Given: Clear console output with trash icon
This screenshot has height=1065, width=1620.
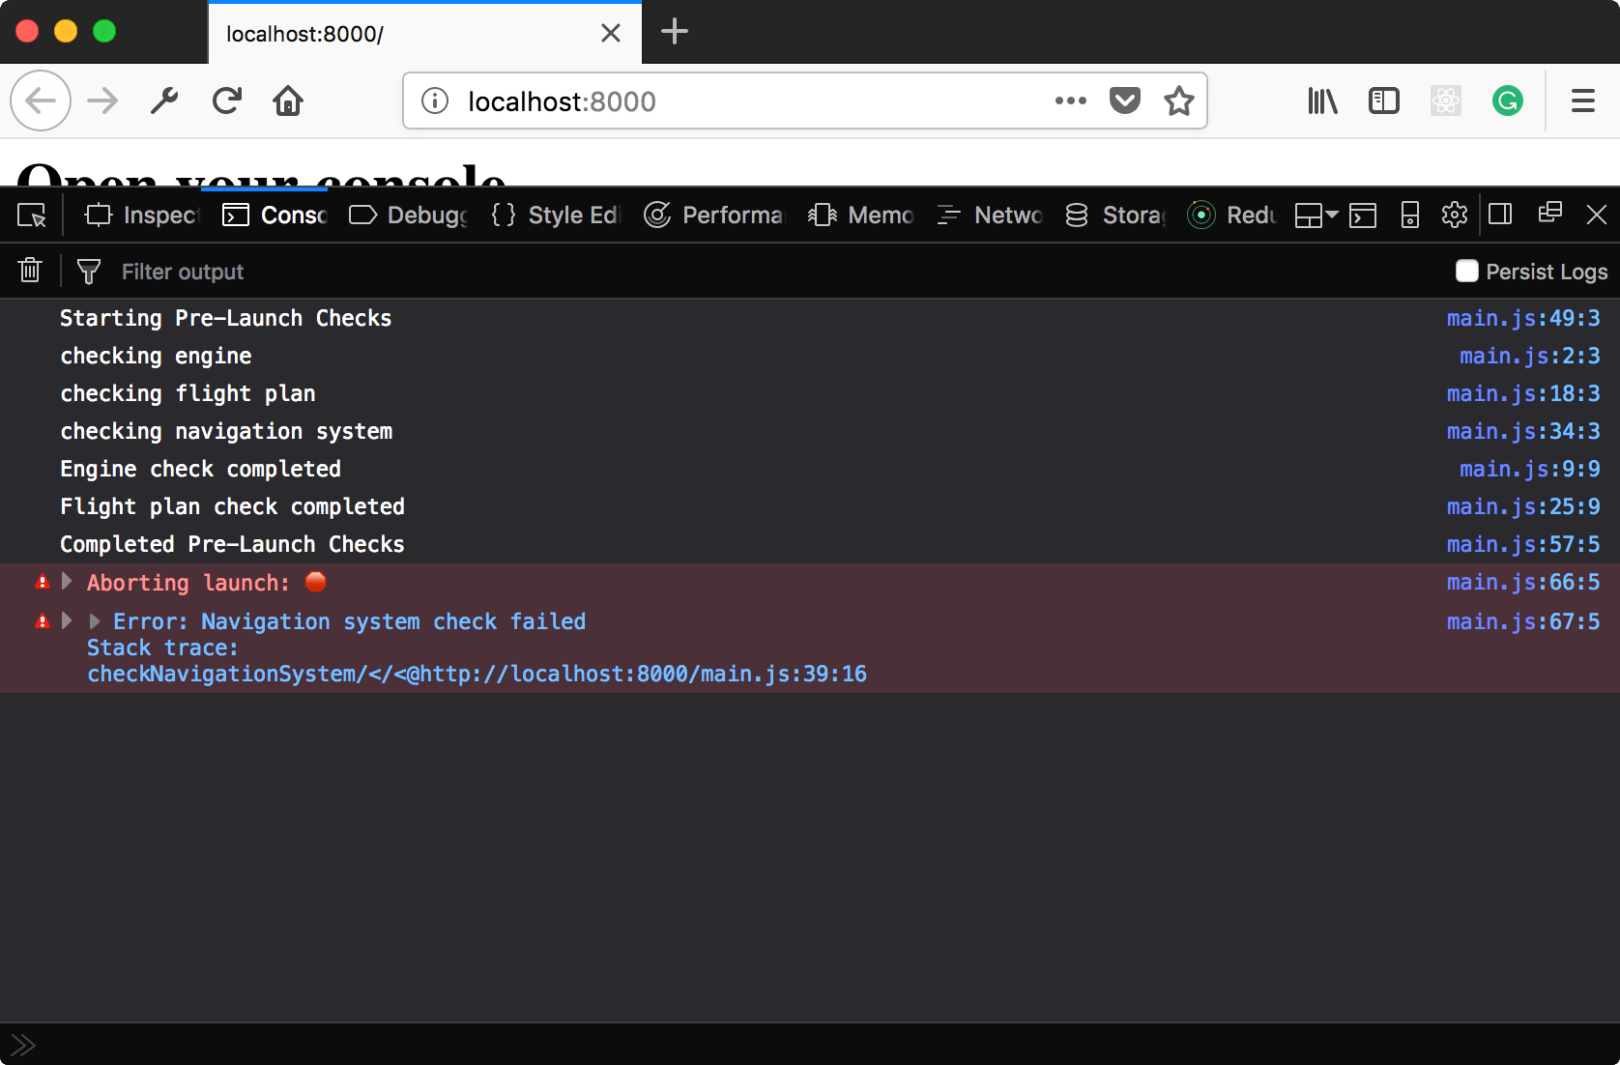Looking at the screenshot, I should (x=30, y=270).
